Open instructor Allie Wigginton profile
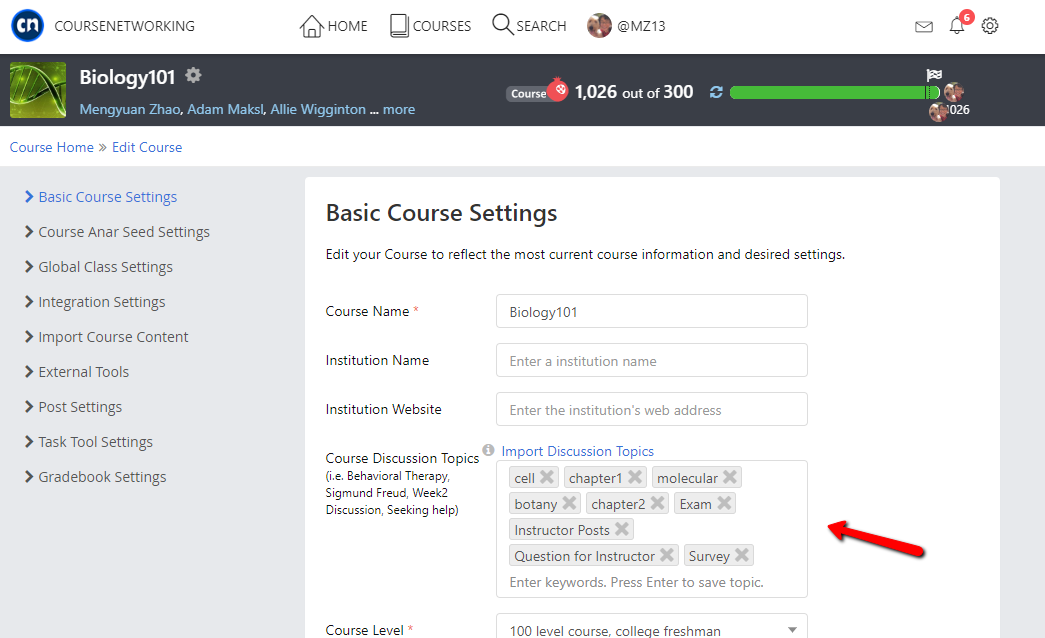The image size is (1045, 638). pos(318,109)
